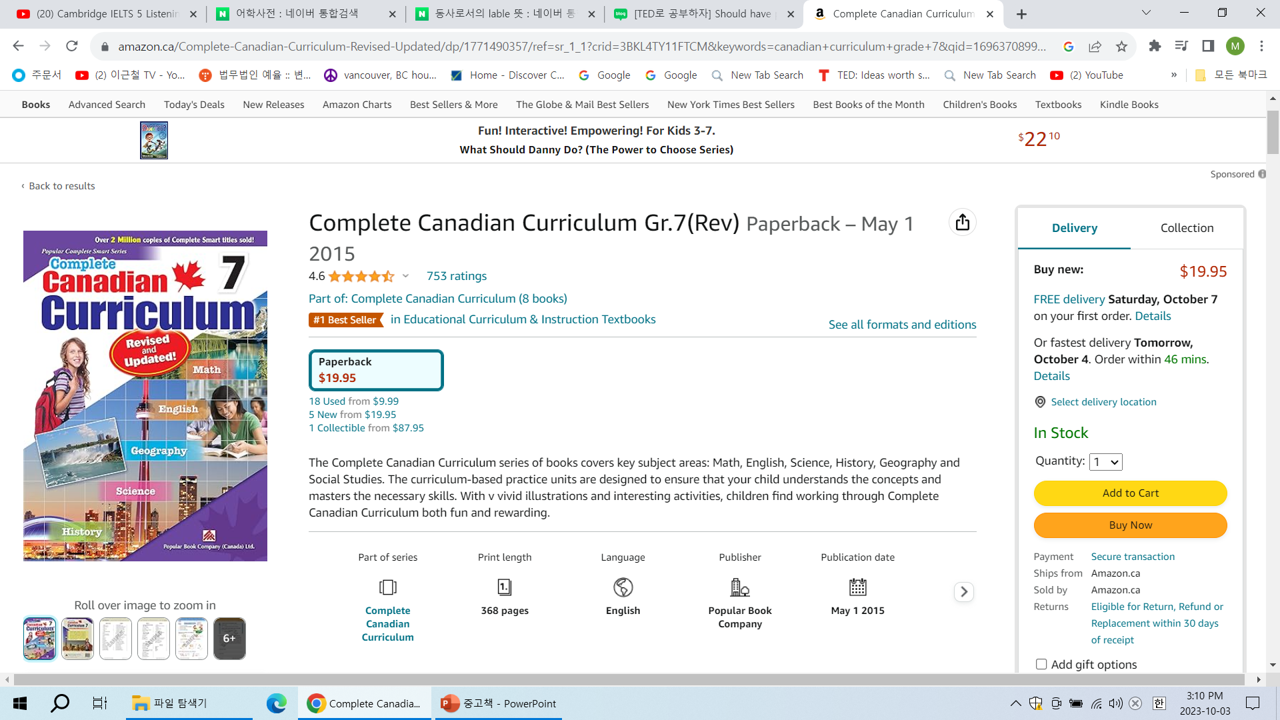The image size is (1280, 720).
Task: View site information icon in address bar
Action: point(104,47)
